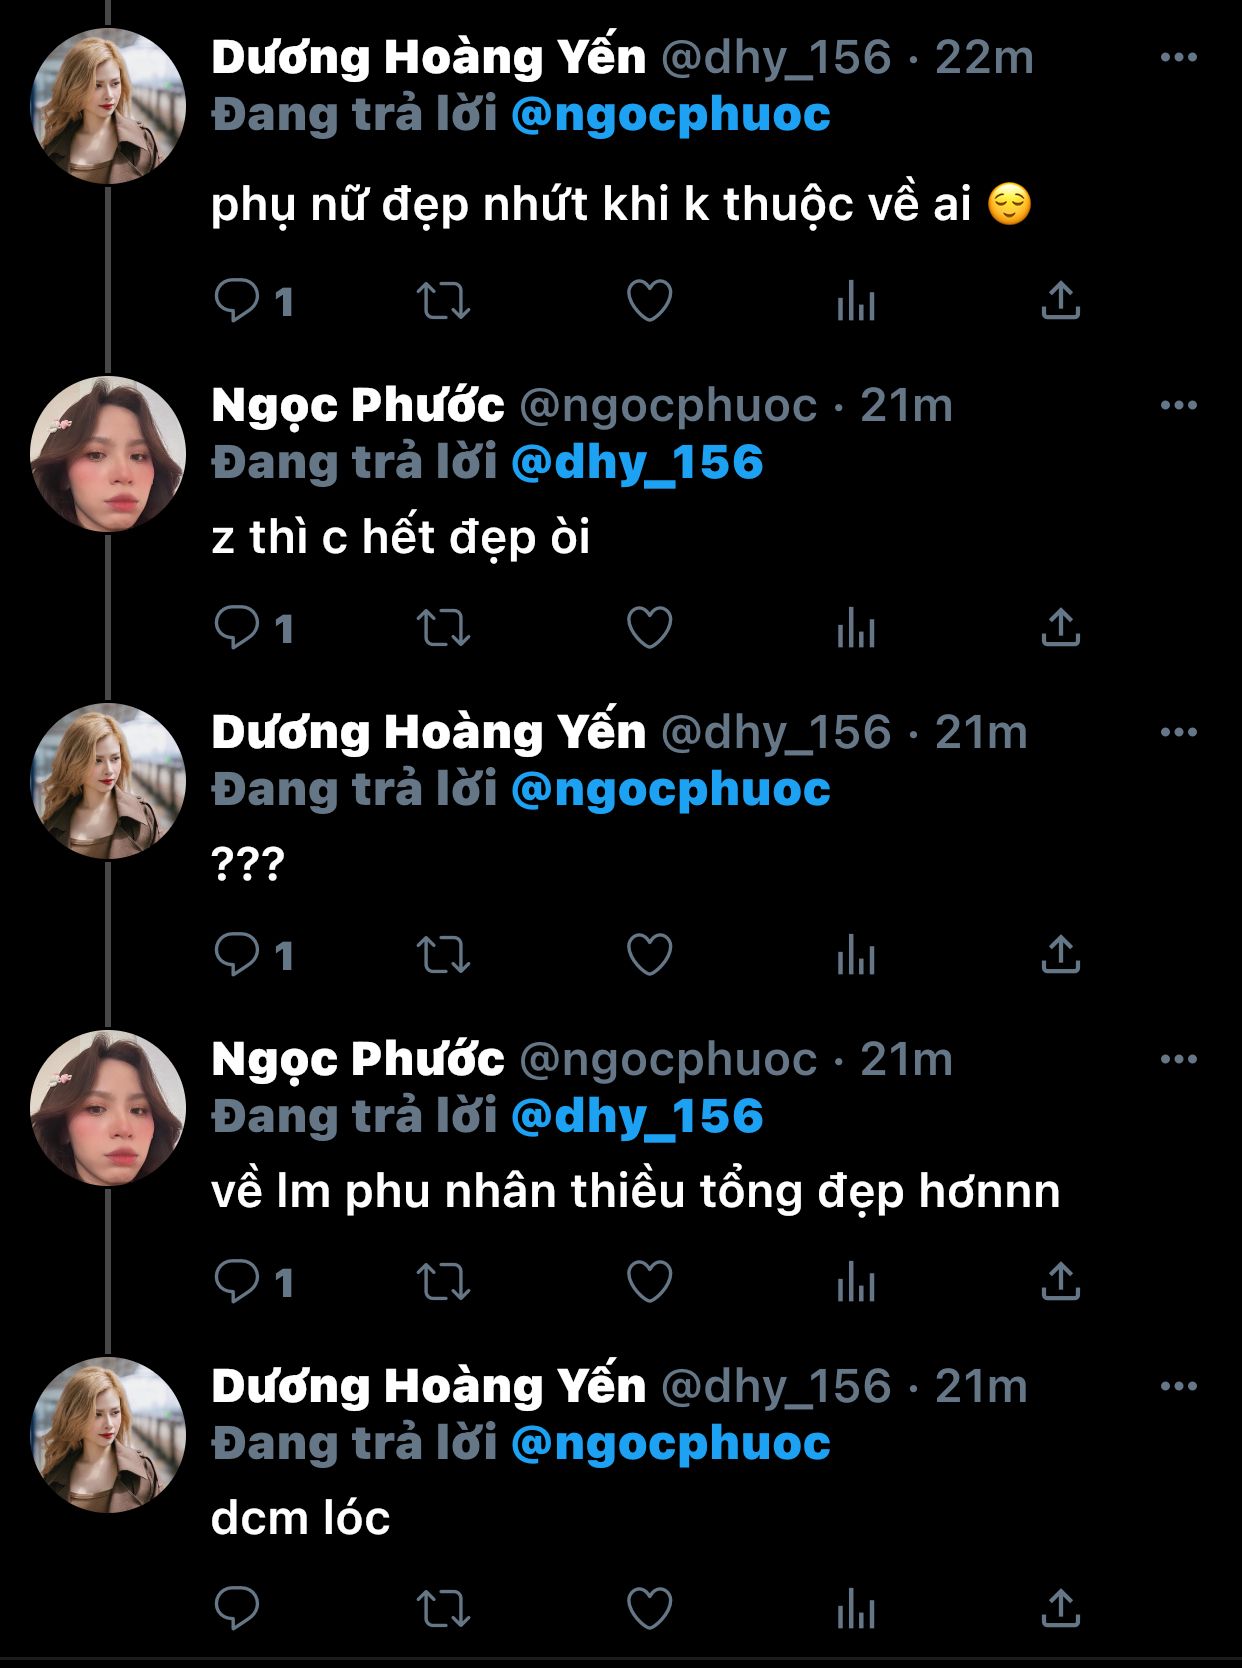
Task: View analytics of 'phụ nữ đẹp nhứt' tweet
Action: pyautogui.click(x=856, y=300)
